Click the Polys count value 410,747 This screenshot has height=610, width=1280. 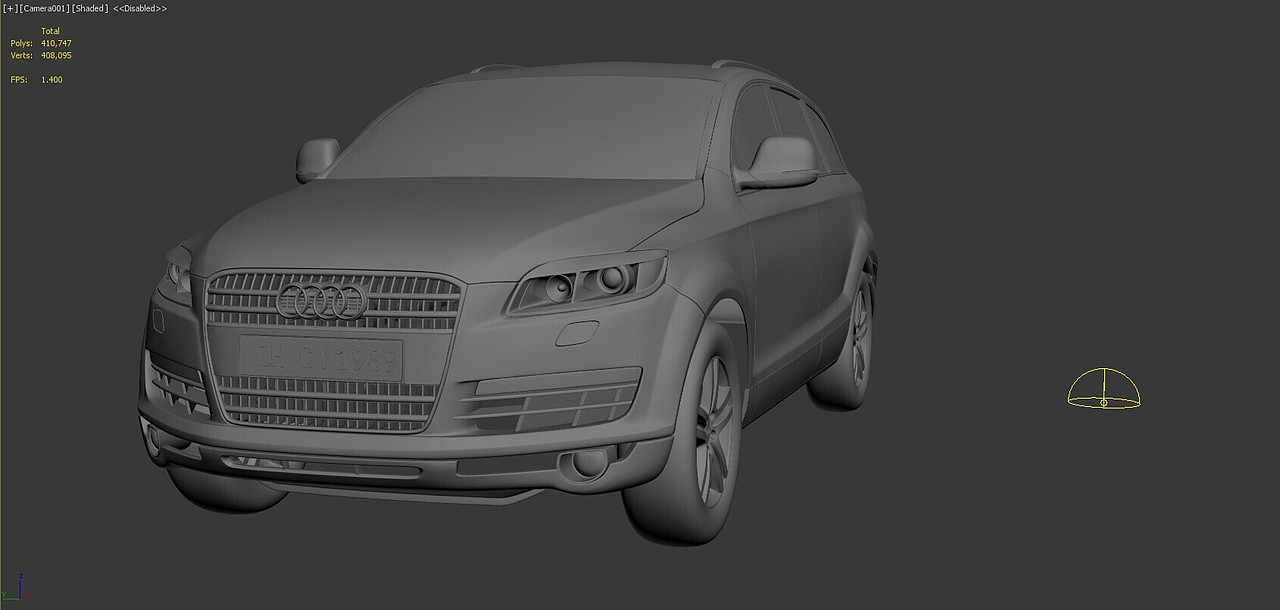pyautogui.click(x=56, y=43)
